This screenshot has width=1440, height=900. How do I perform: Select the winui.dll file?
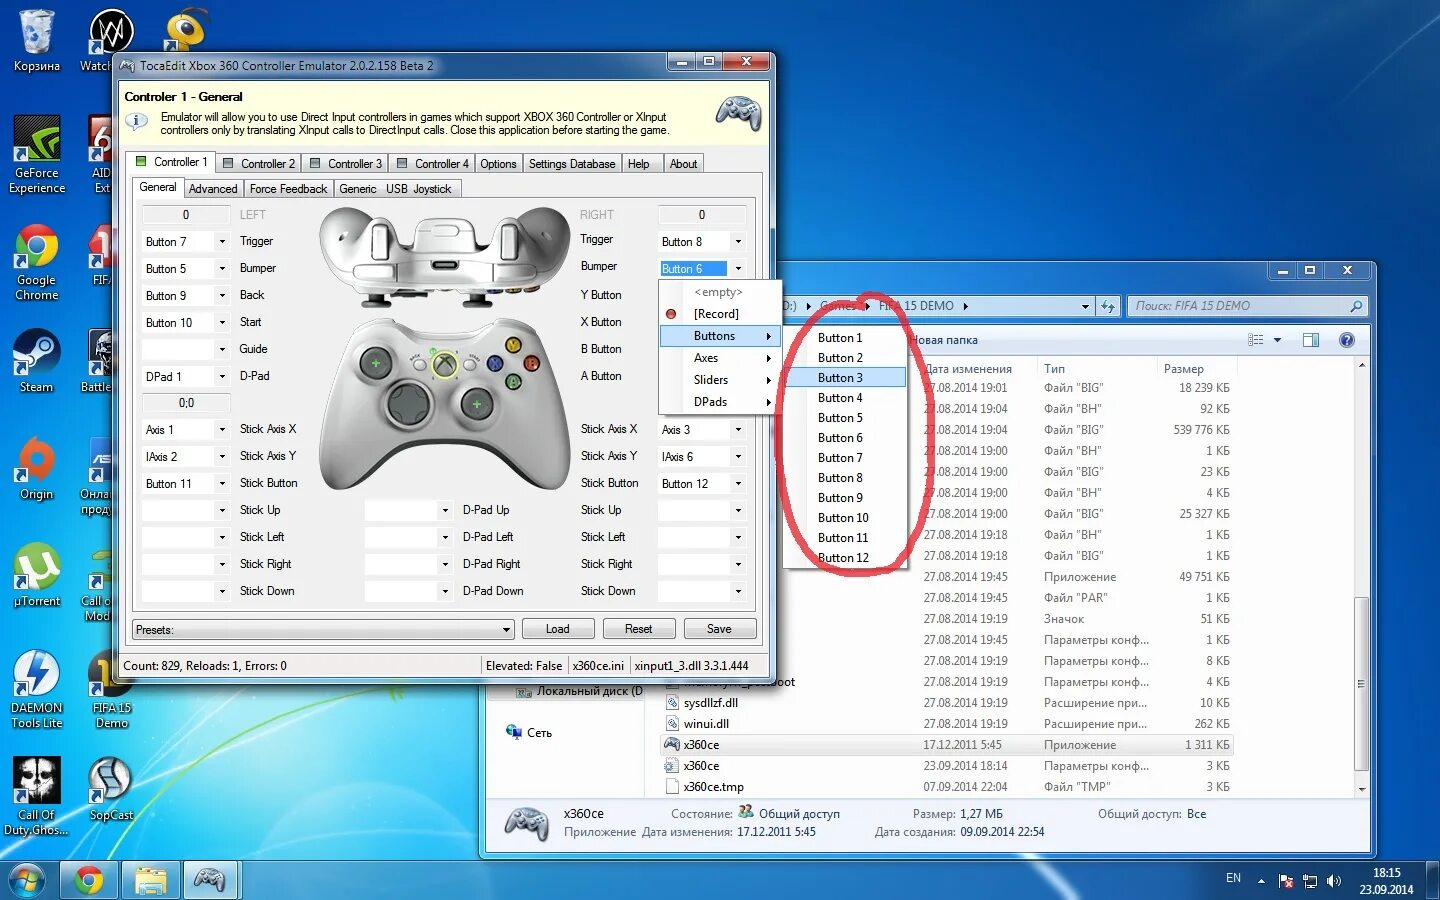pos(706,724)
